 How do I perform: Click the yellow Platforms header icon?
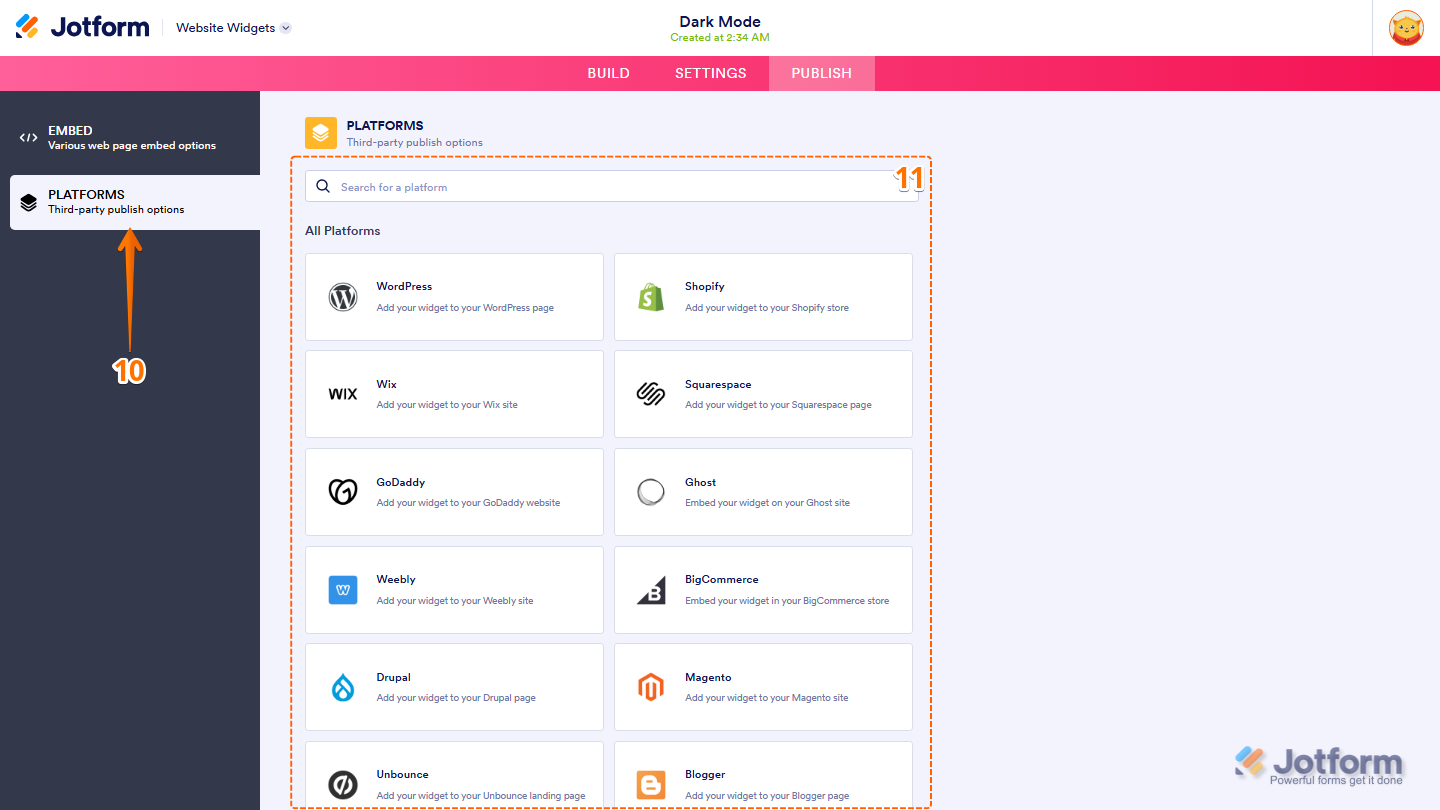coord(321,133)
